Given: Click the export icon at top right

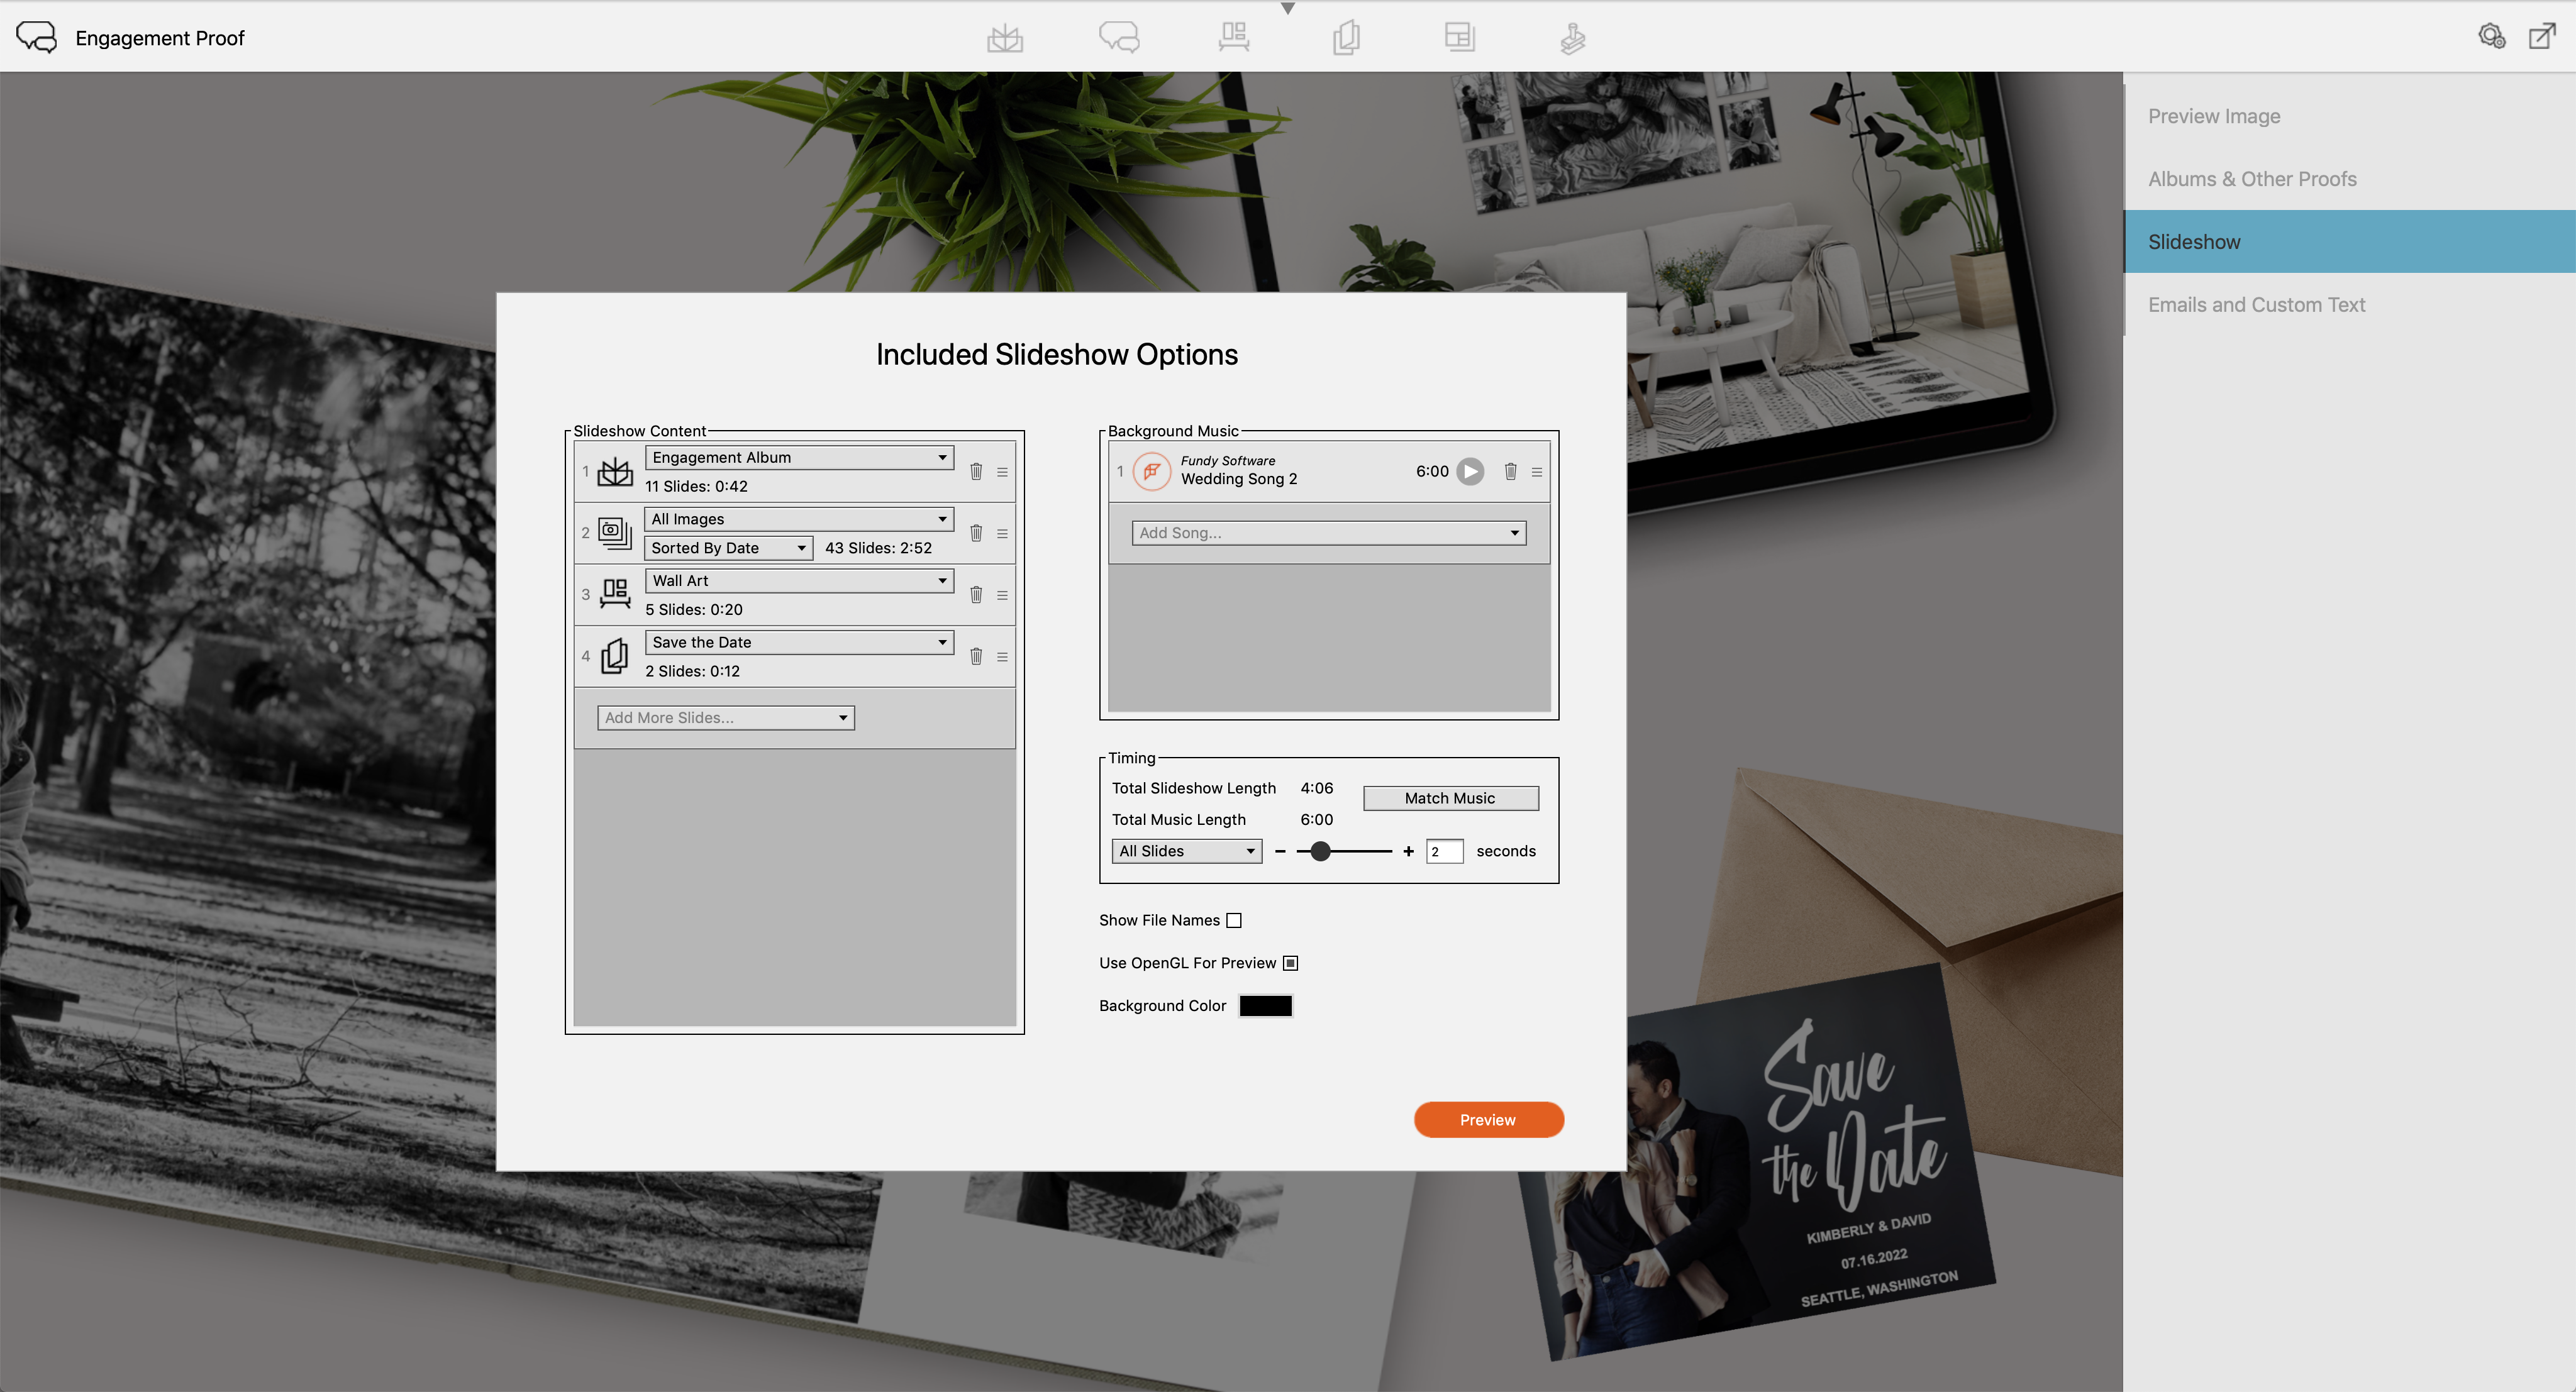Looking at the screenshot, I should 2542,37.
